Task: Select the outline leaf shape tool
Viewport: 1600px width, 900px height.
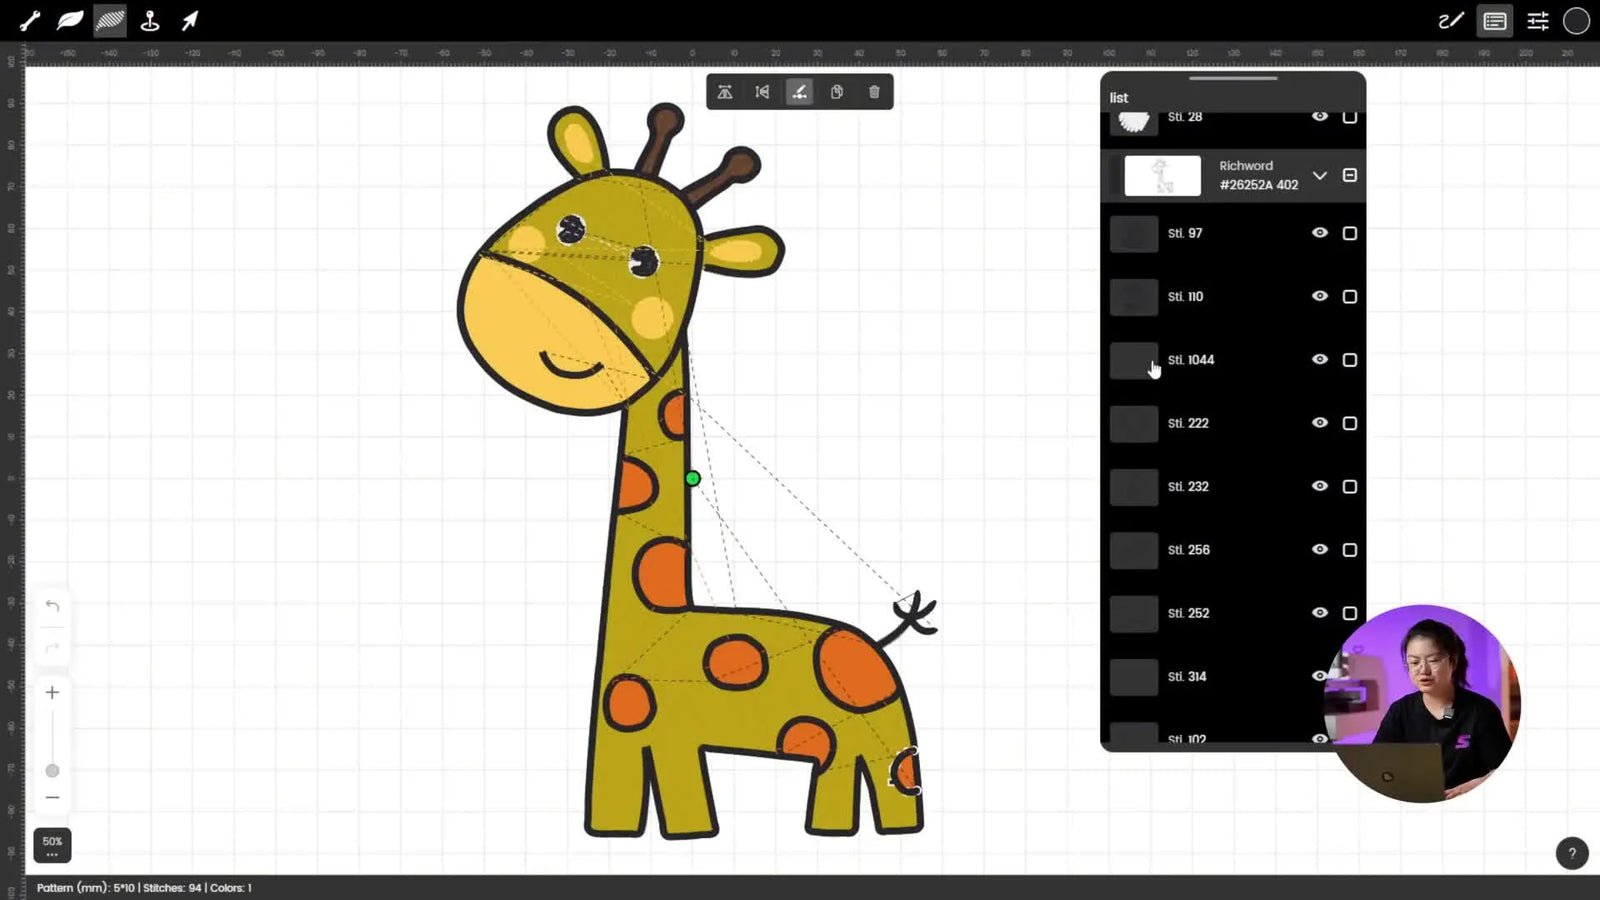Action: (67, 20)
